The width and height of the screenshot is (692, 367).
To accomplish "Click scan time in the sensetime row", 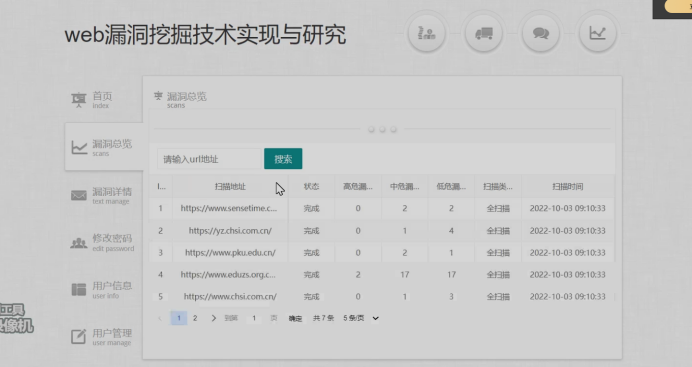I will pyautogui.click(x=568, y=208).
